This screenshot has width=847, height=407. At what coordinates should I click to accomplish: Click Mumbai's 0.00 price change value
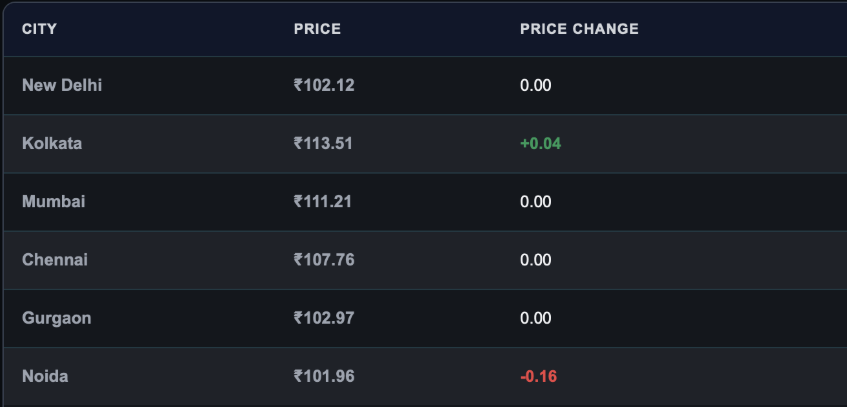(536, 202)
